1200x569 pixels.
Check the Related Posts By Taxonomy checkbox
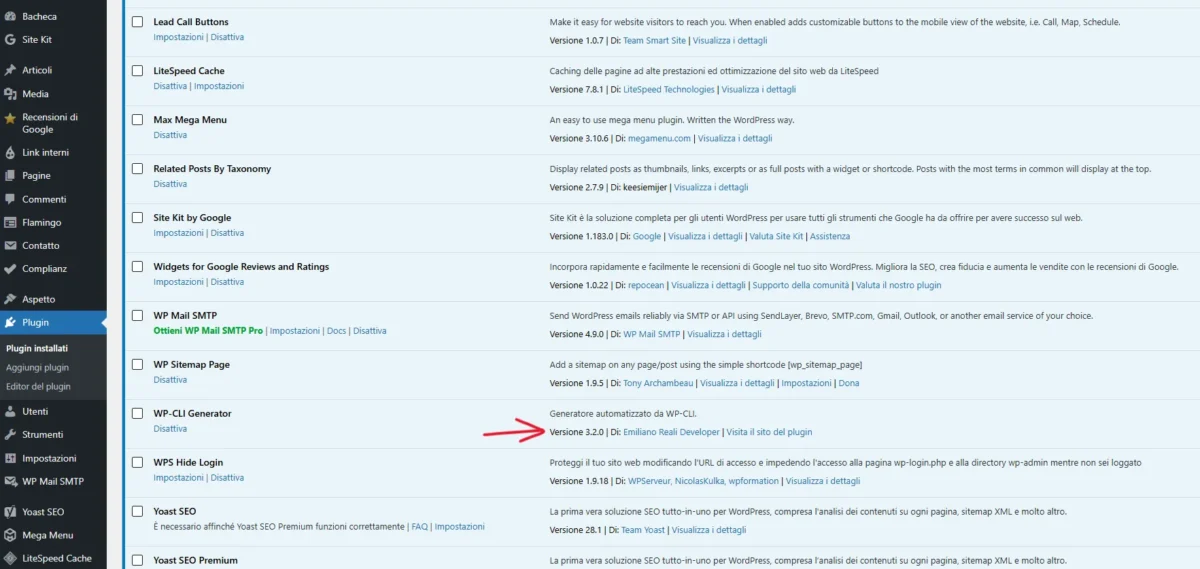point(138,169)
